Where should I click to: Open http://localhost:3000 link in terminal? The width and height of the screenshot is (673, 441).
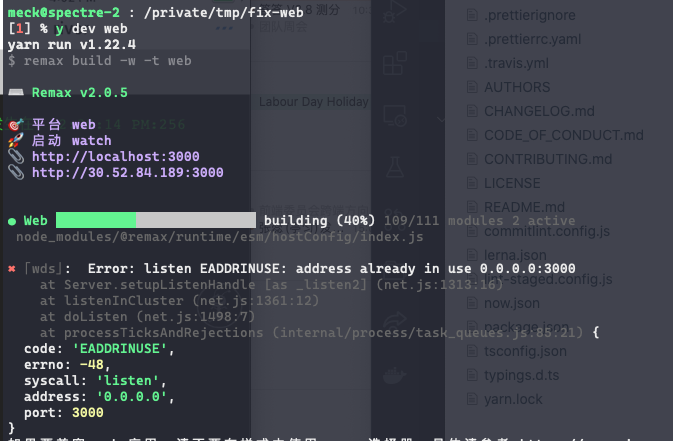115,156
